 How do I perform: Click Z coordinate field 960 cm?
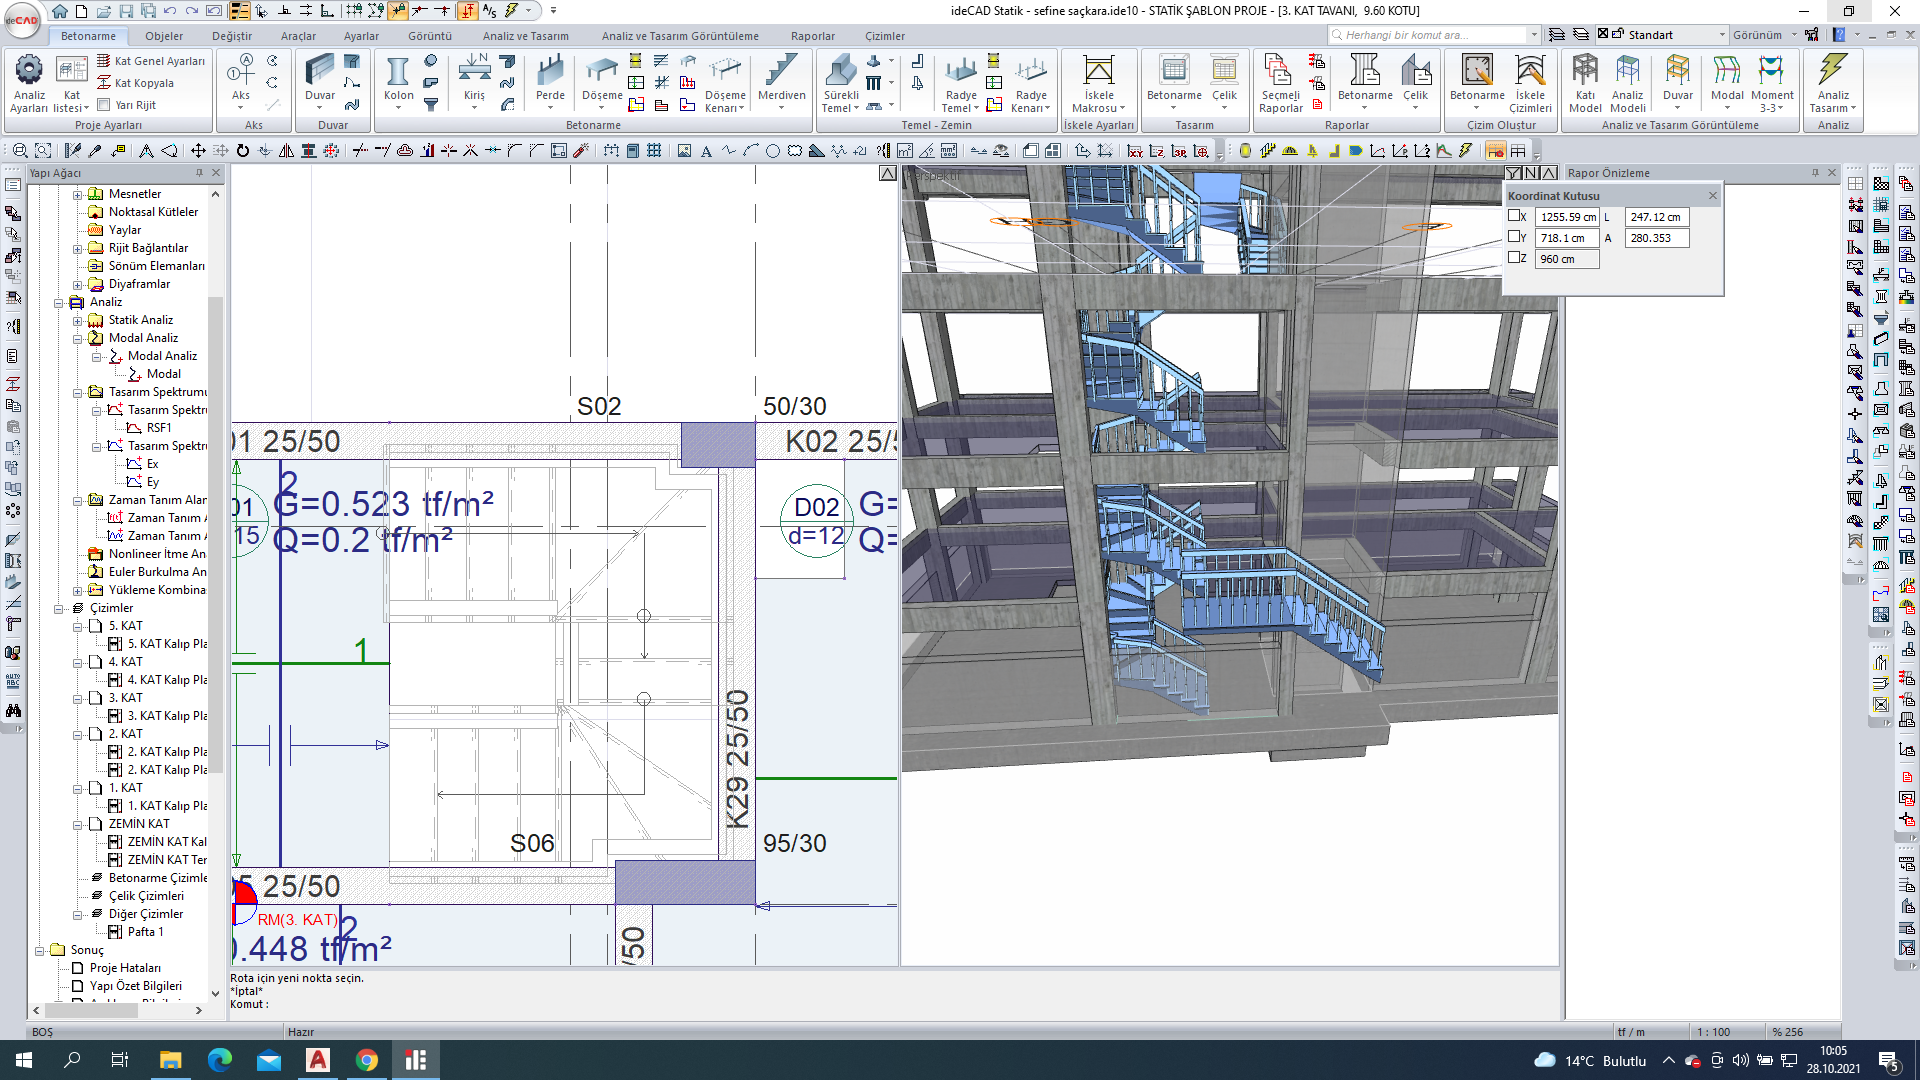point(1567,259)
